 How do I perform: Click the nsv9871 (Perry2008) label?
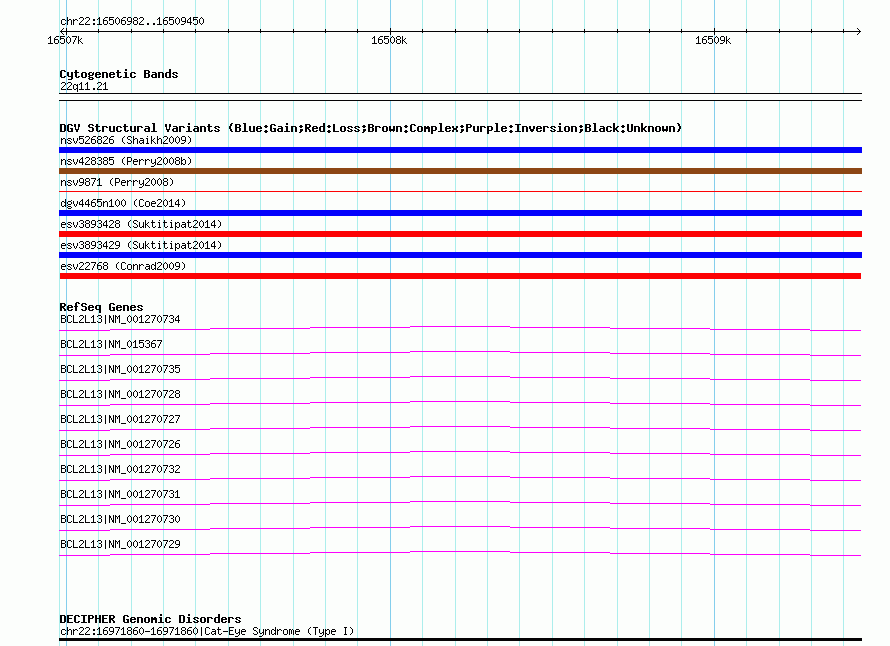117,182
